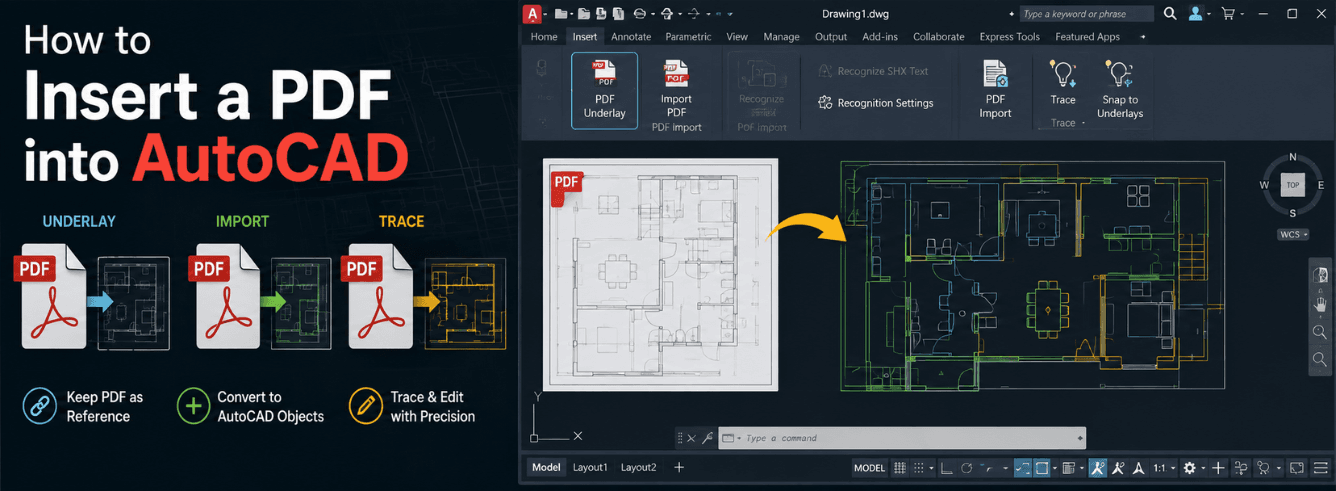1336x491 pixels.
Task: Close the command line with X icon
Action: click(x=692, y=438)
